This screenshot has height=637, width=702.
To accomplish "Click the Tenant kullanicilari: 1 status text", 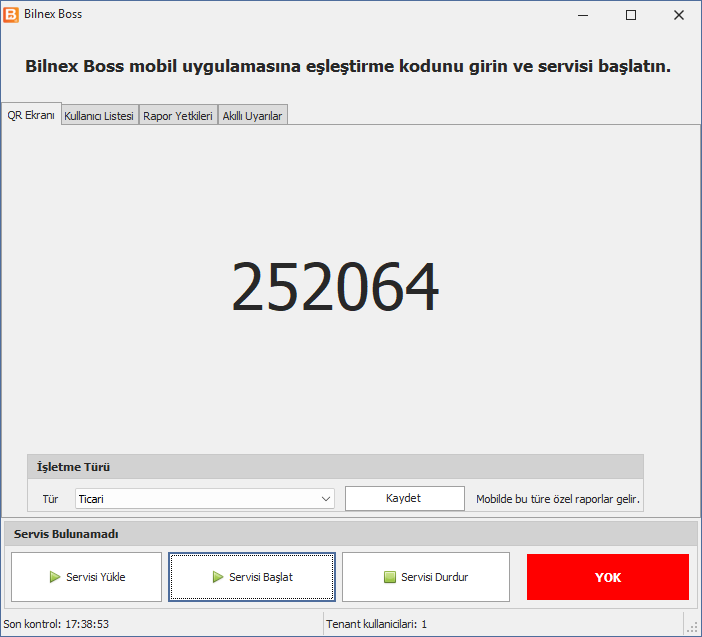I will click(x=377, y=624).
